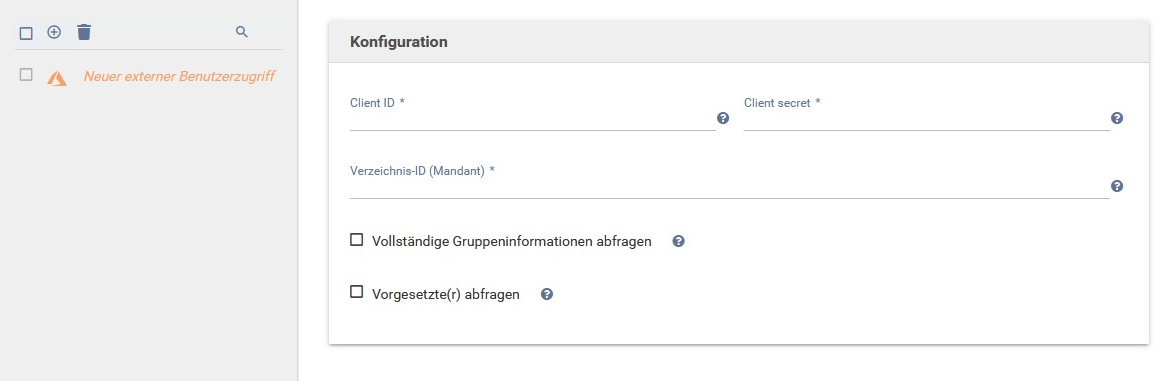The height and width of the screenshot is (381, 1157).
Task: Click the orange Azure icon in list
Action: [x=57, y=78]
